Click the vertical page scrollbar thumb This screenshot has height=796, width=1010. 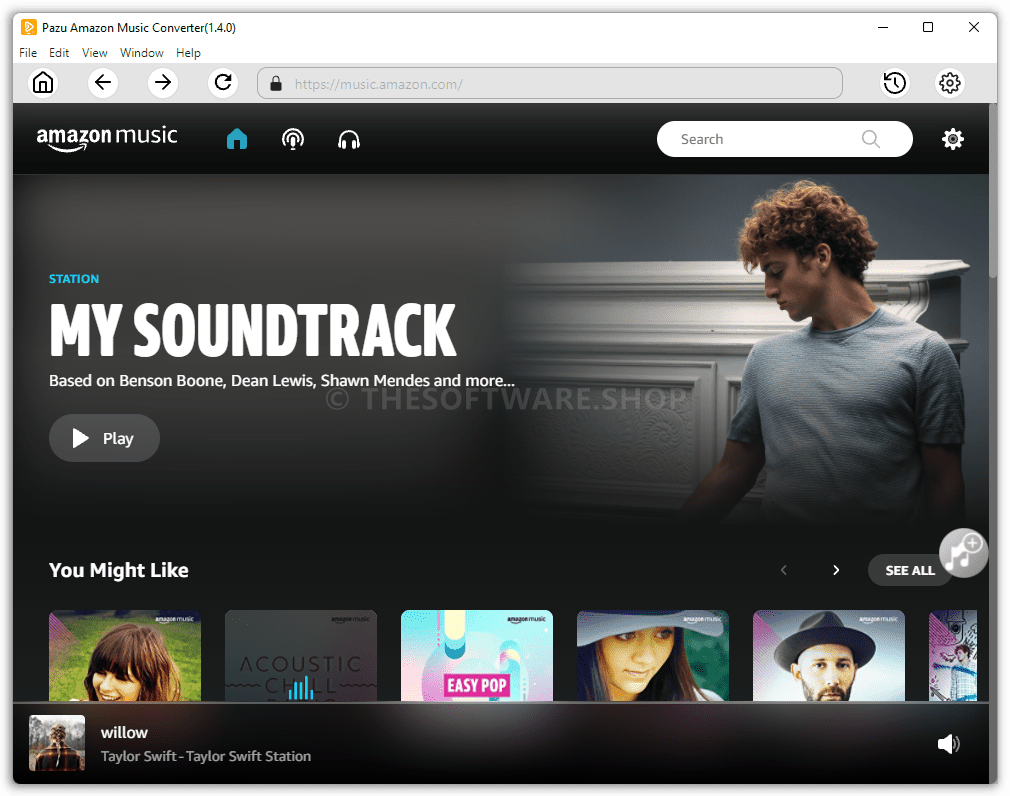[993, 193]
